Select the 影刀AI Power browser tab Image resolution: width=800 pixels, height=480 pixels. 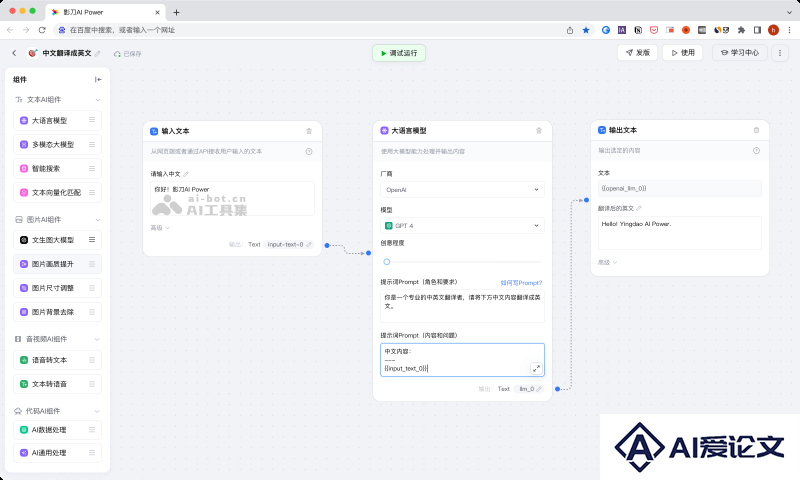(x=105, y=12)
